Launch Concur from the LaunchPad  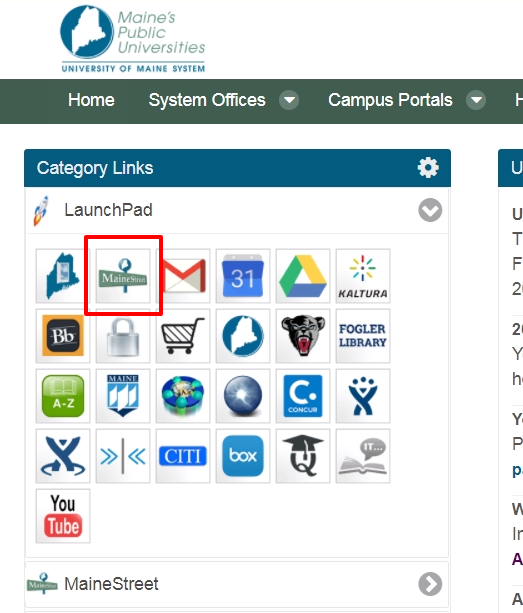click(x=303, y=396)
